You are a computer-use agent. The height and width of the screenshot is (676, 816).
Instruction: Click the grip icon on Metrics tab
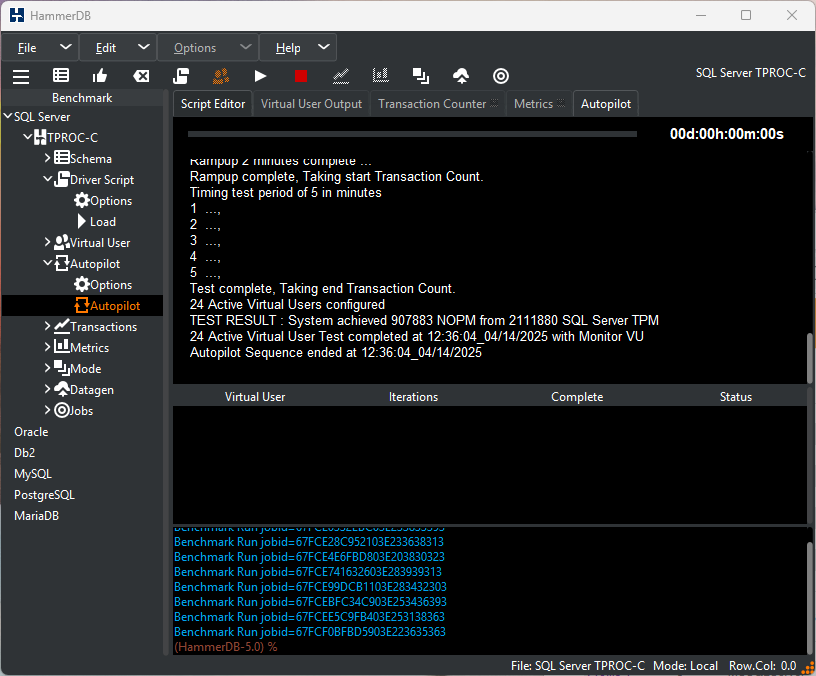tap(560, 103)
